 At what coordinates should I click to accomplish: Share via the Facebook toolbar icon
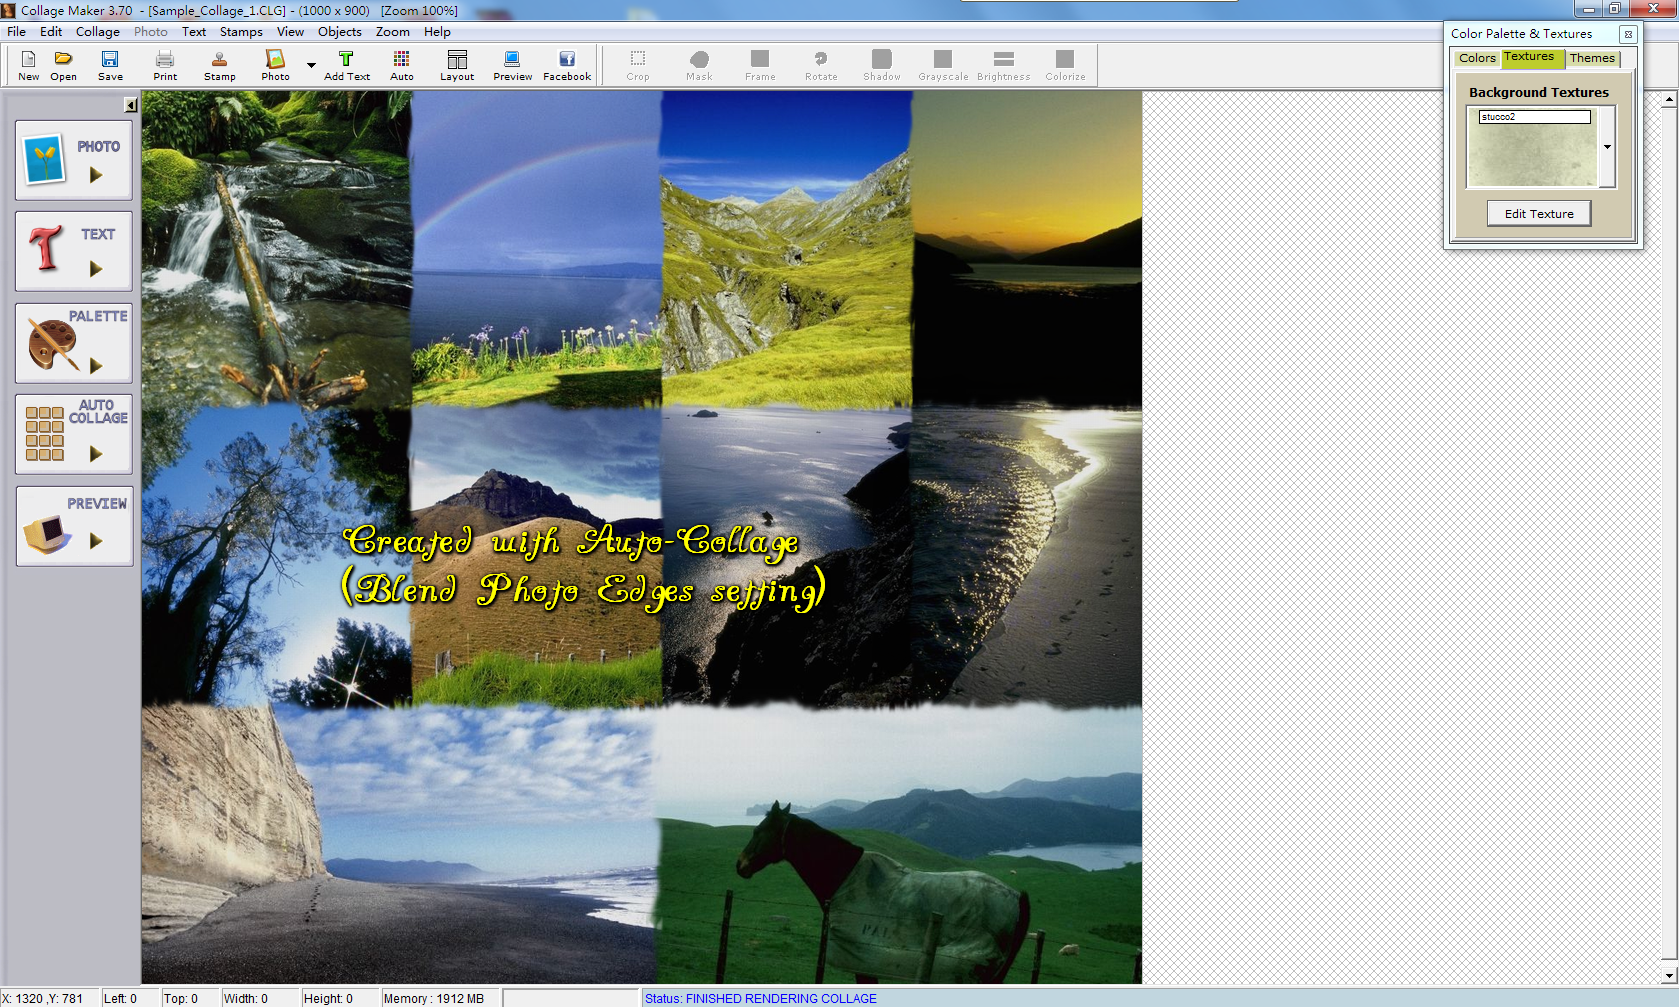567,65
